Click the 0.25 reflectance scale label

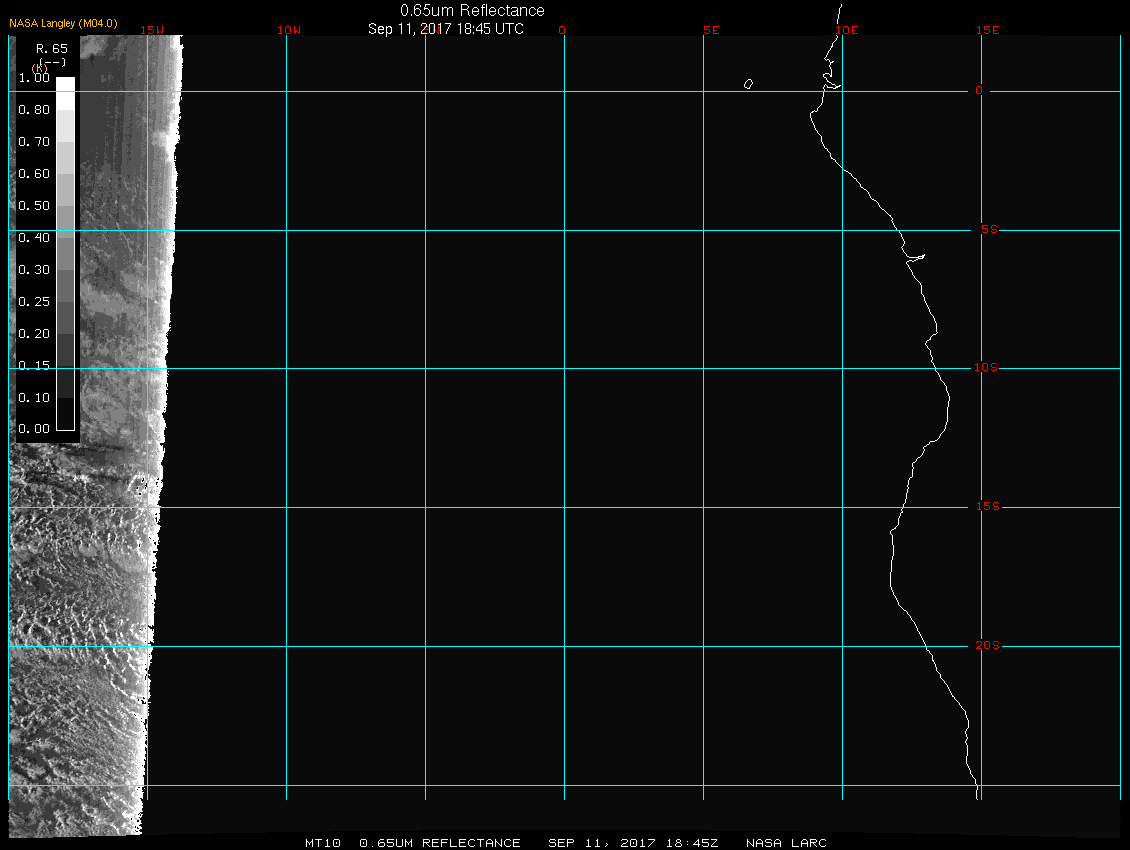coord(34,301)
